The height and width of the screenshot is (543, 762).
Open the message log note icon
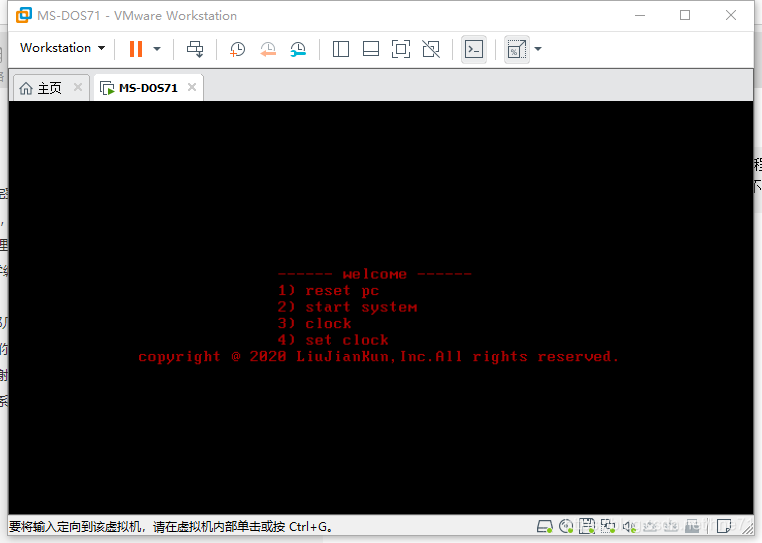click(x=724, y=526)
